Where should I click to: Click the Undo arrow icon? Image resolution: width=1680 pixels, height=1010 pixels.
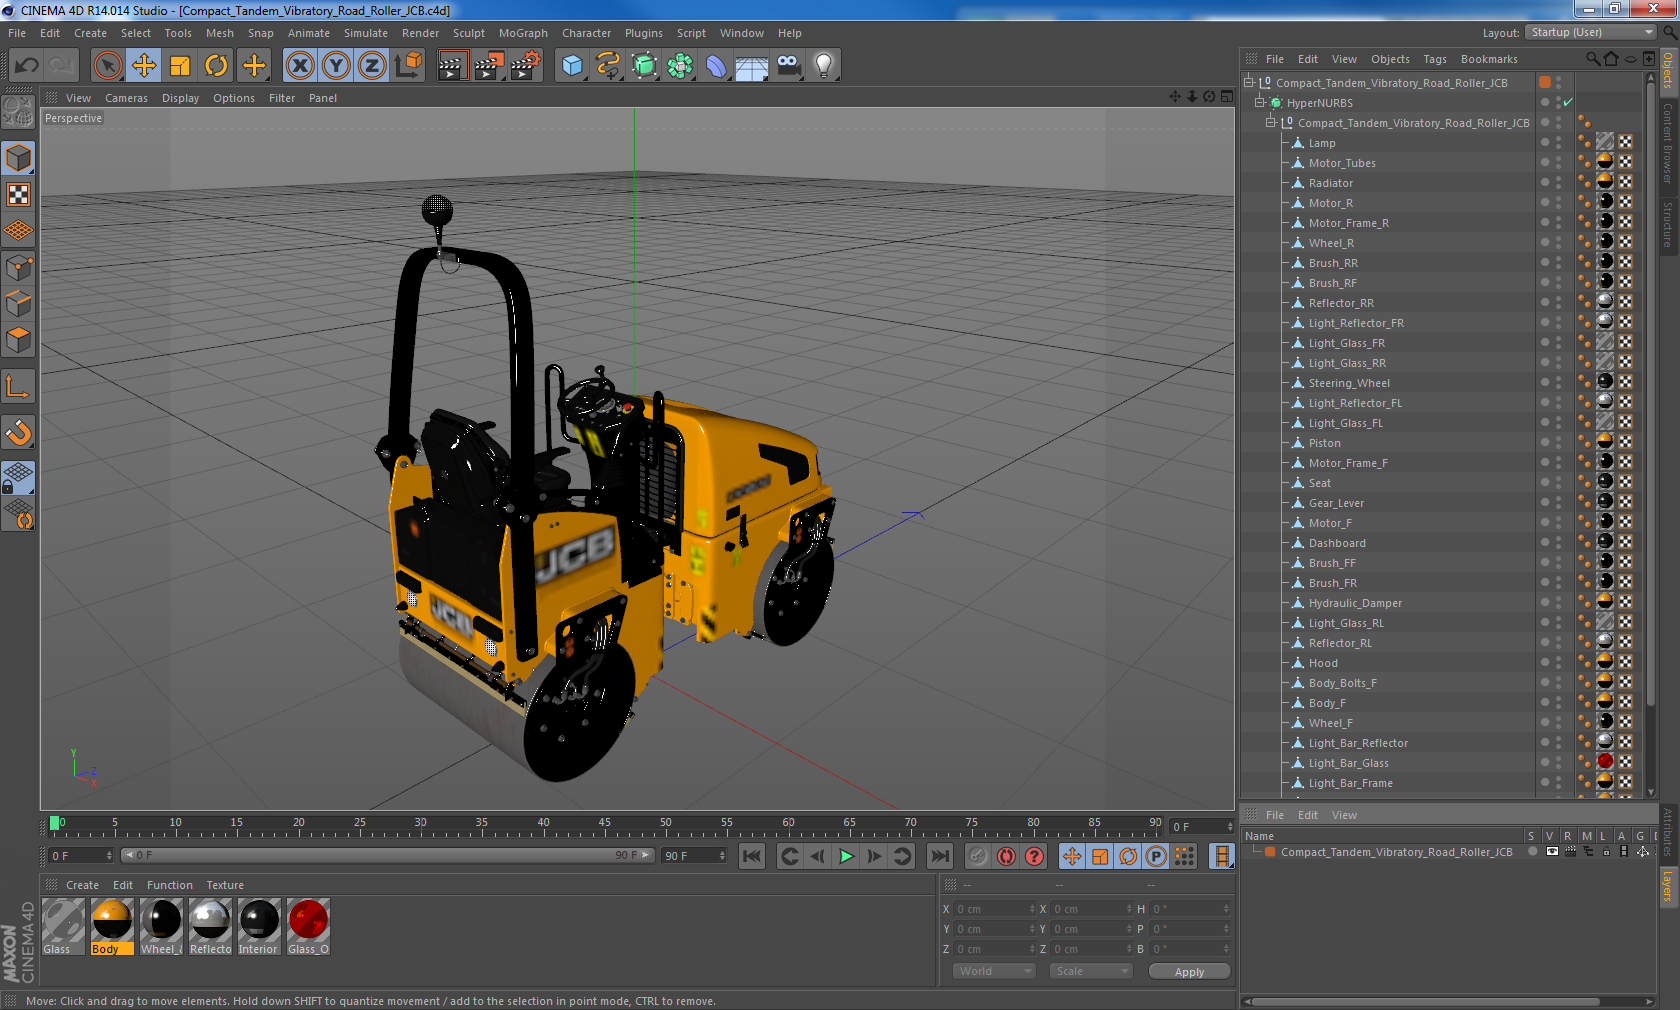pos(27,66)
